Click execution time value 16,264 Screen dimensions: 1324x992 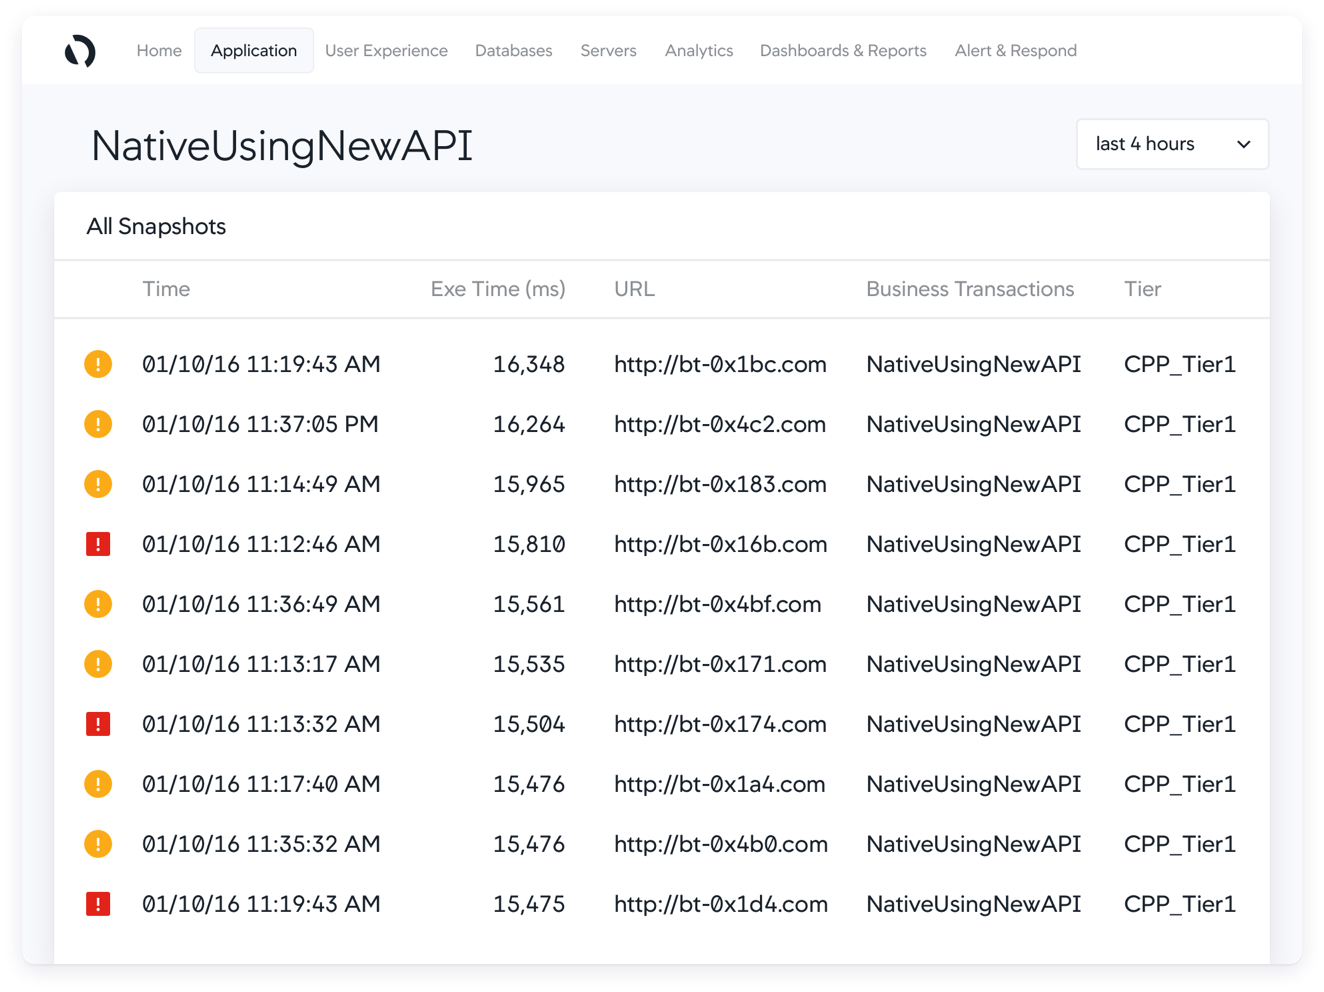[x=529, y=424]
